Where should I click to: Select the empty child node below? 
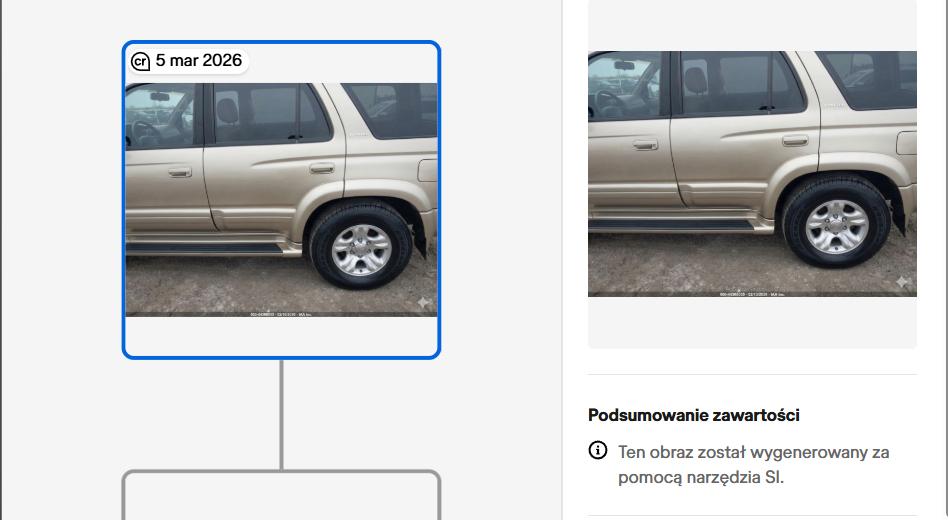click(x=281, y=495)
